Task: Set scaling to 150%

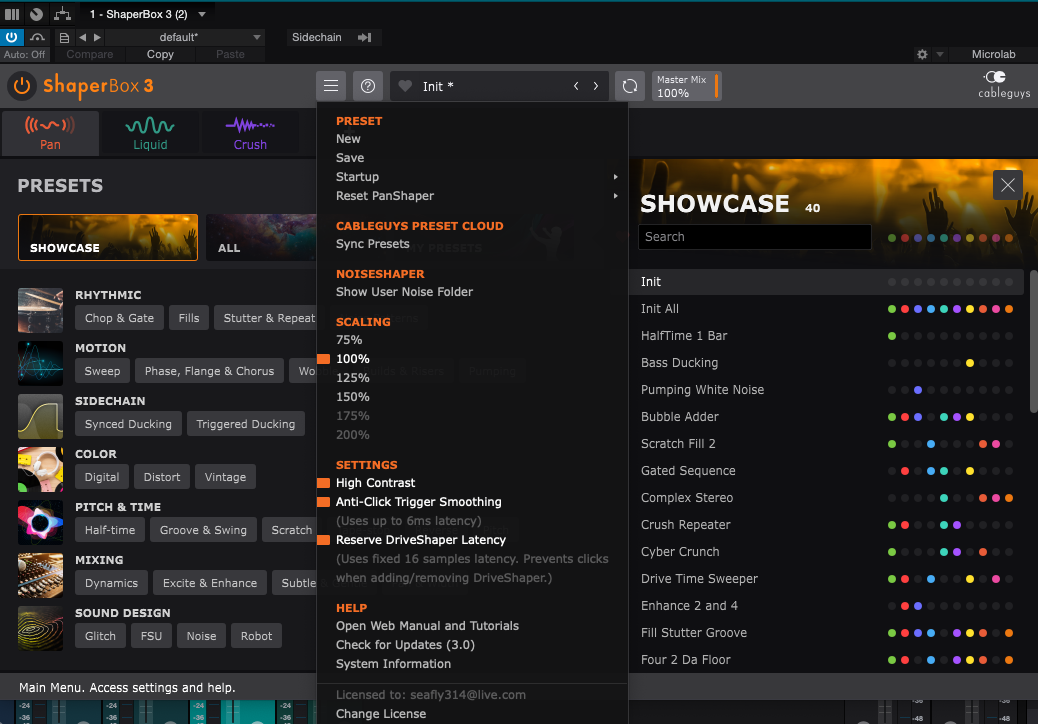Action: [352, 397]
